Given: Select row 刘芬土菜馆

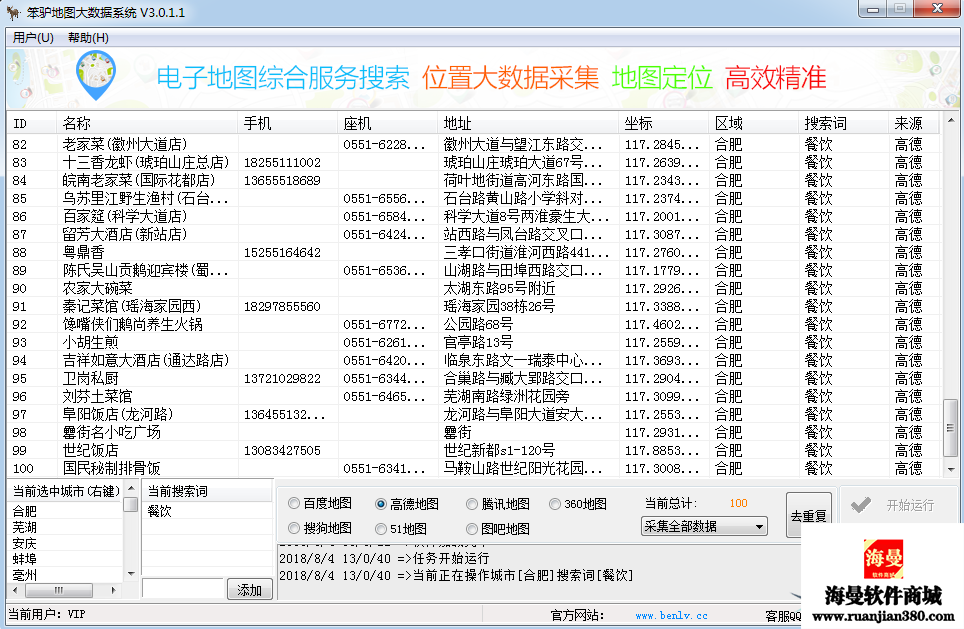Looking at the screenshot, I should [473, 396].
